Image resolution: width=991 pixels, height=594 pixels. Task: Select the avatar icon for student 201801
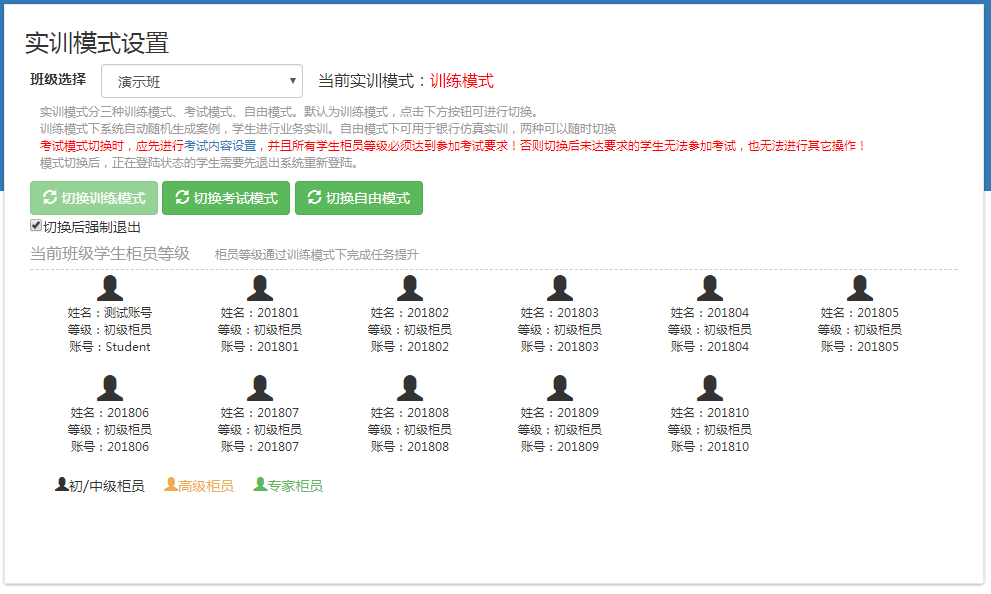(x=260, y=288)
